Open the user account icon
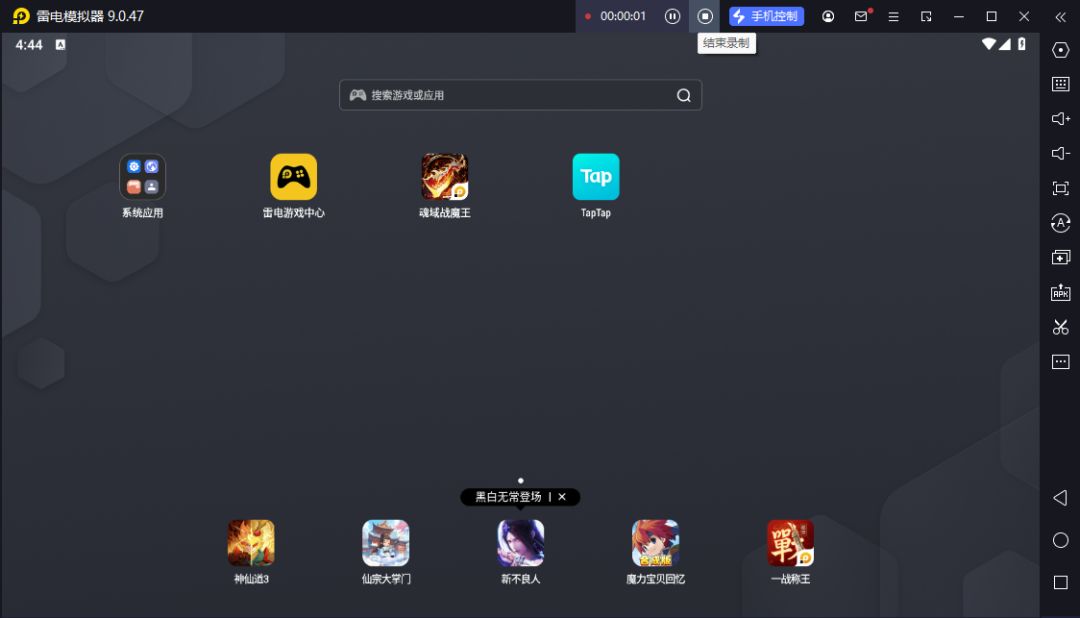Image resolution: width=1080 pixels, height=618 pixels. 828,16
